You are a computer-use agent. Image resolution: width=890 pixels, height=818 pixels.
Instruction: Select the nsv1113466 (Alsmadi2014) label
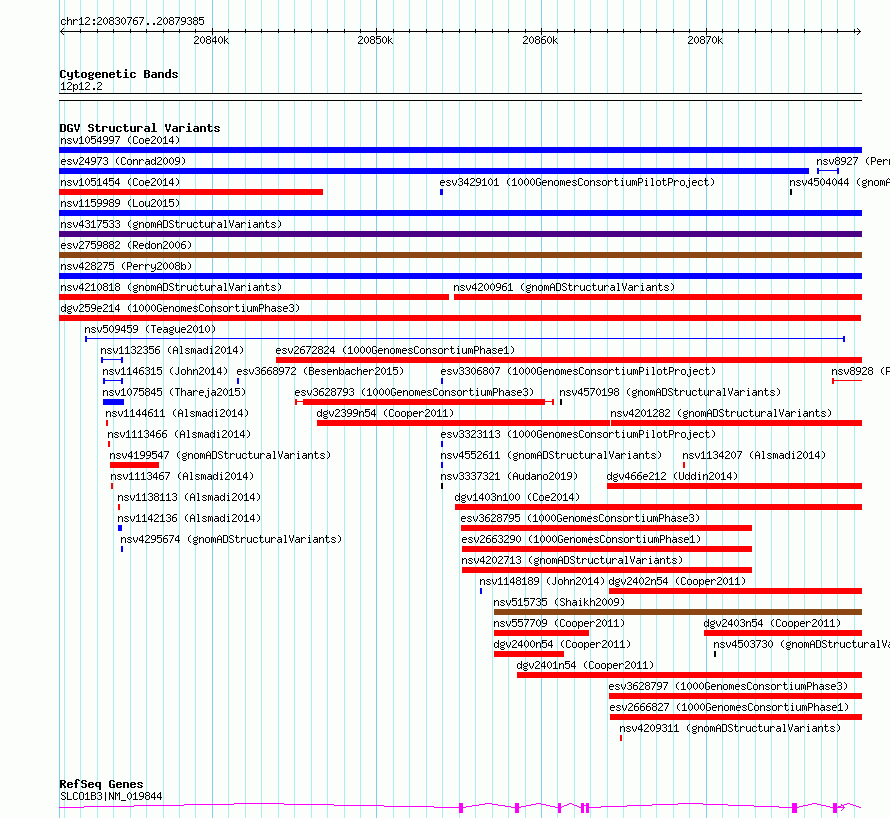179,434
